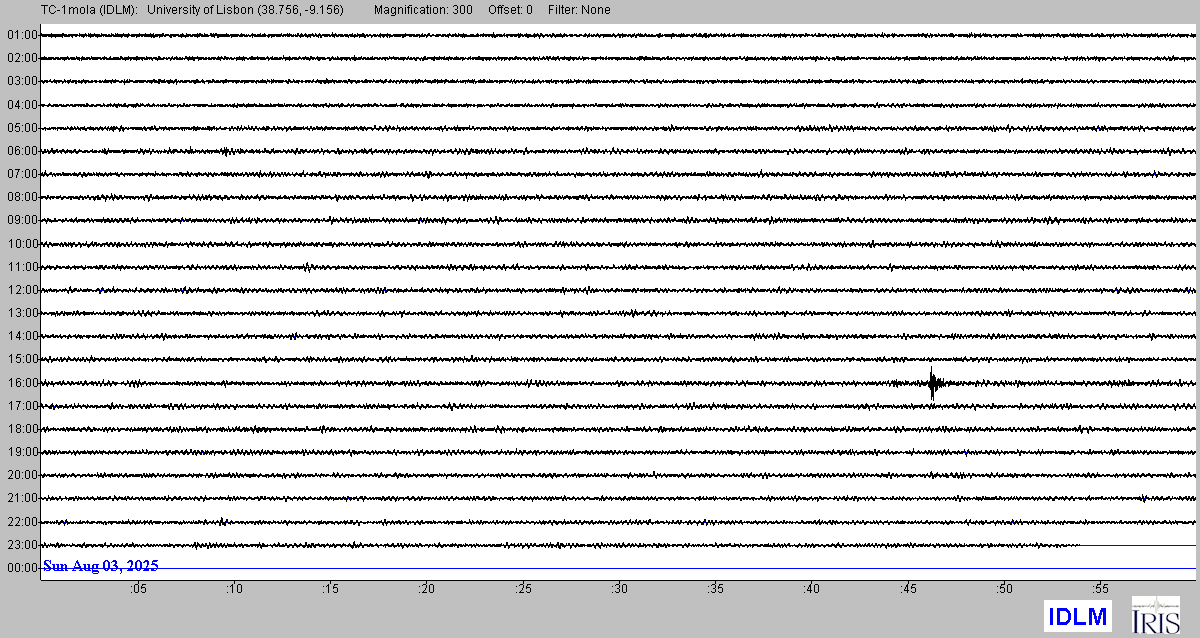Click the 06:00 hour label

point(22,151)
